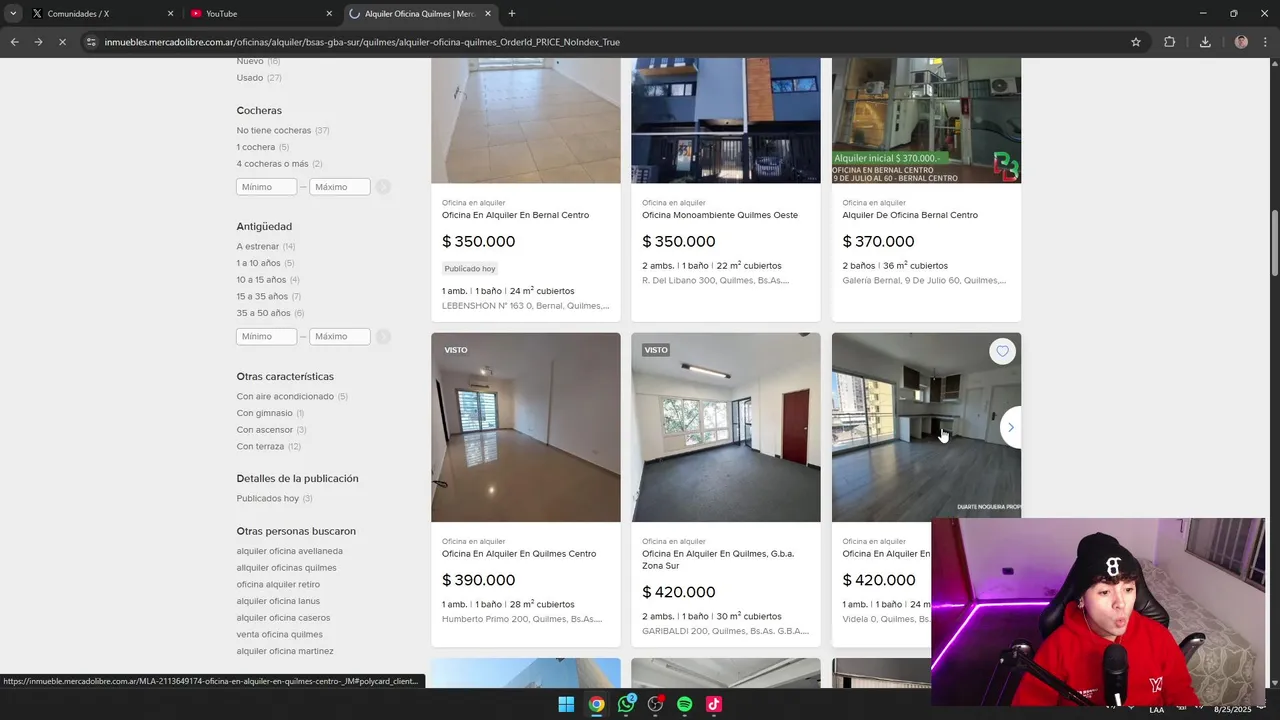Image resolution: width=1280 pixels, height=720 pixels.
Task: Open the Galería Bernal listing photo thumbnail
Action: (x=926, y=120)
